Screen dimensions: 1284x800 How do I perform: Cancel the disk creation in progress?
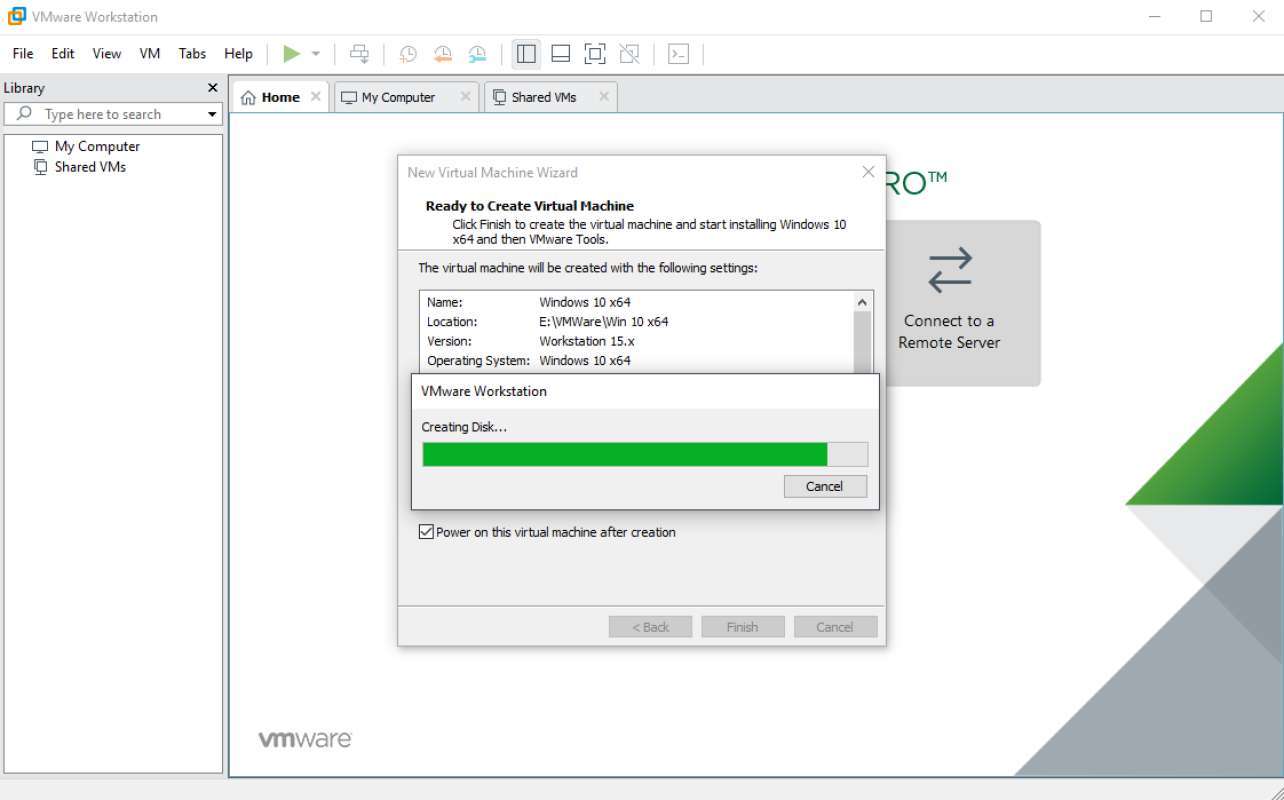tap(824, 486)
